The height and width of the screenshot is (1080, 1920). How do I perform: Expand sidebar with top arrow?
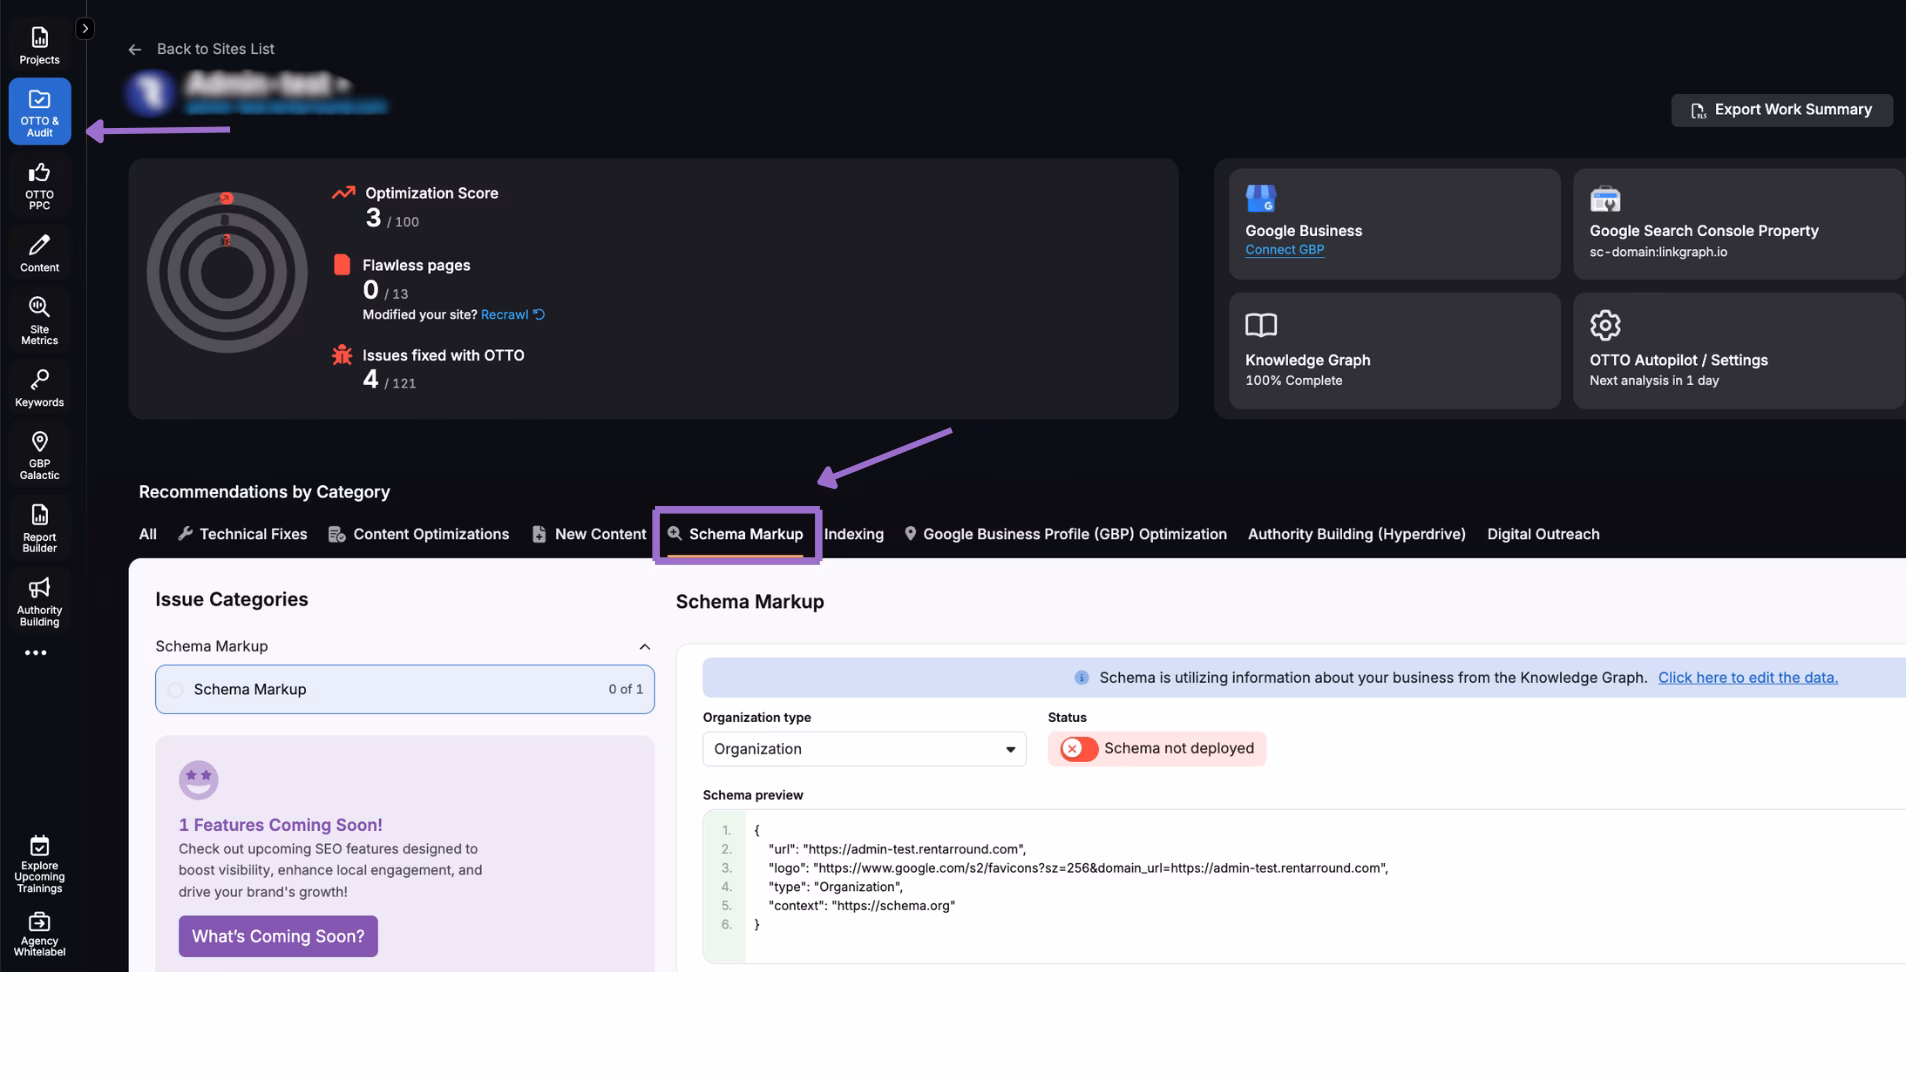click(x=85, y=29)
